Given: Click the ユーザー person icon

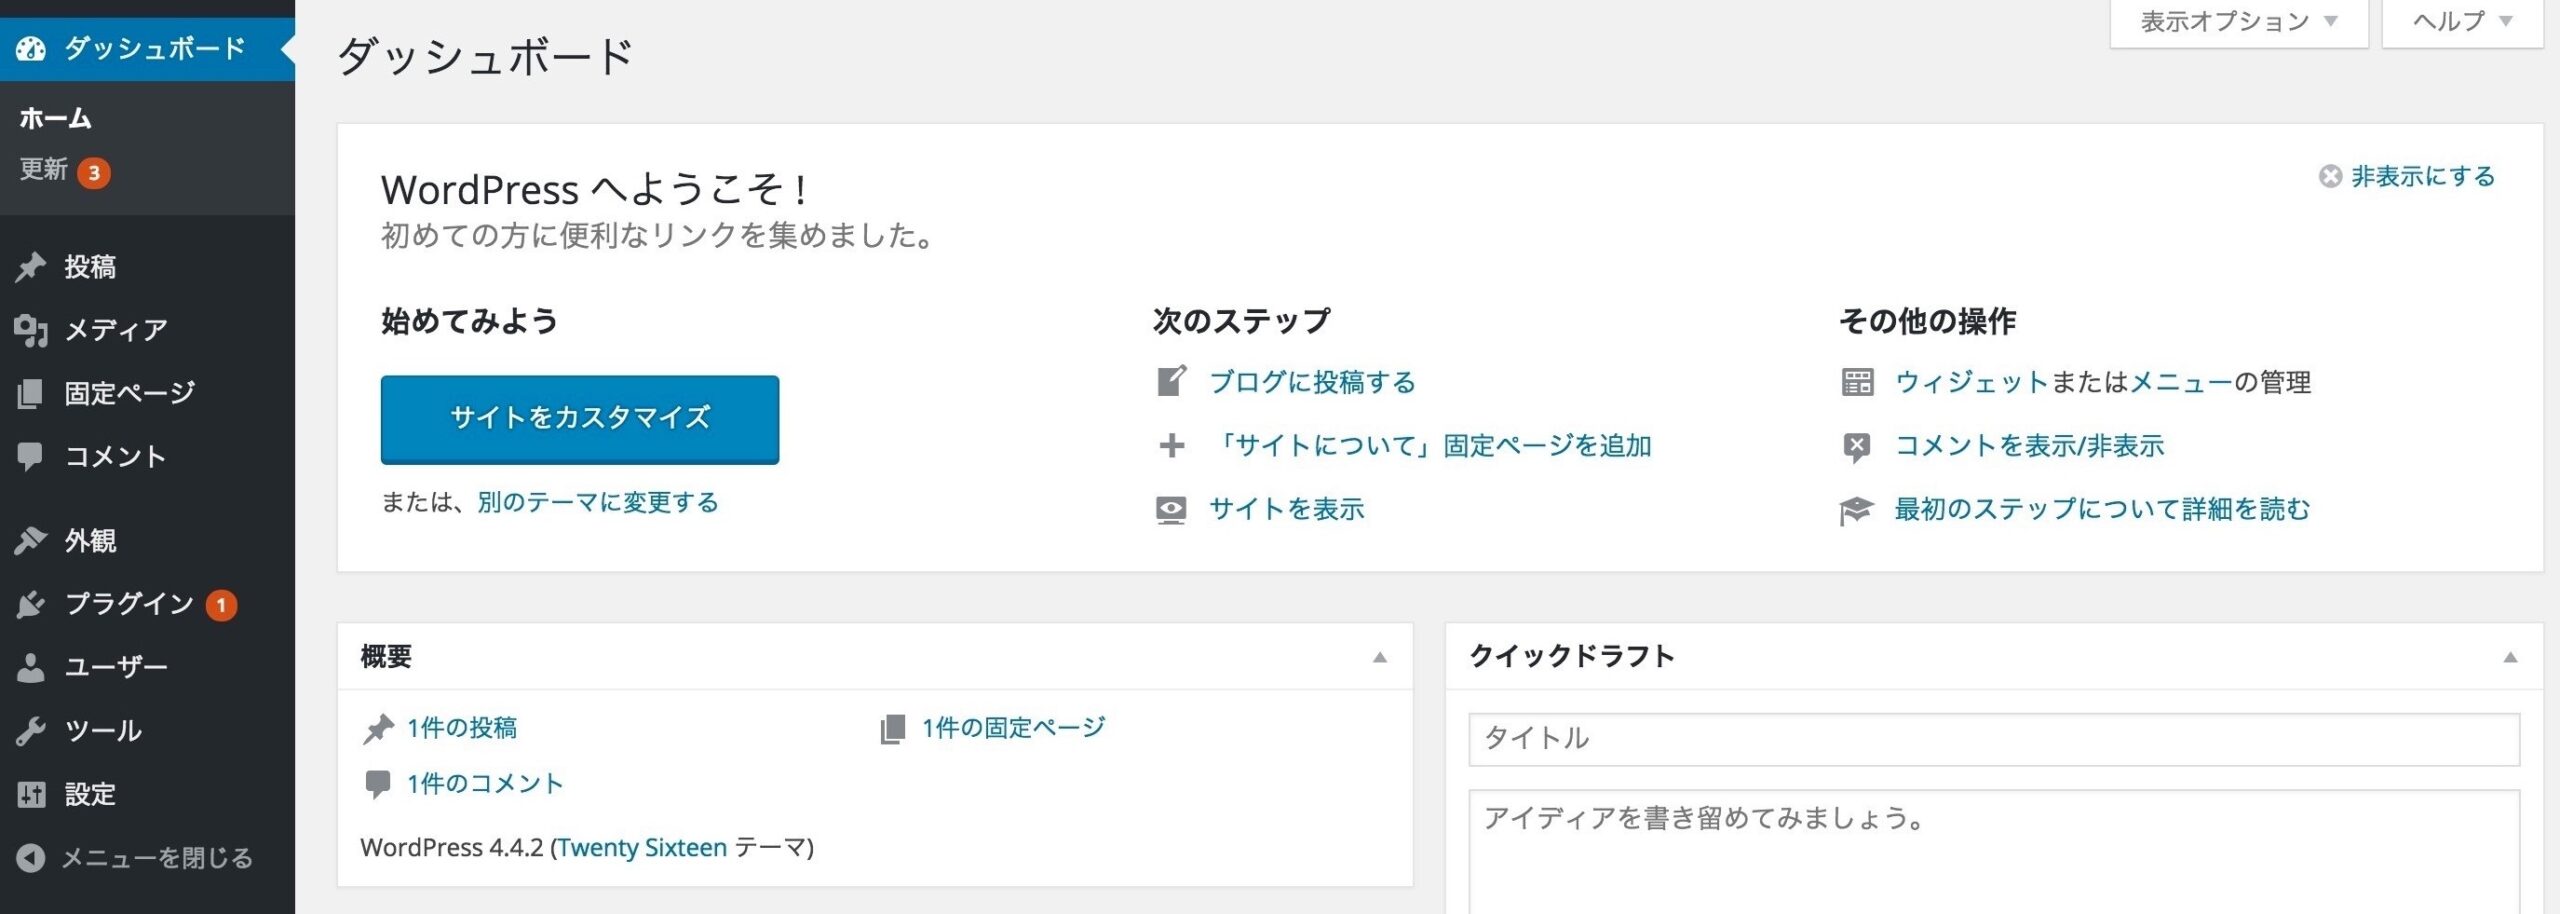Looking at the screenshot, I should pos(31,667).
